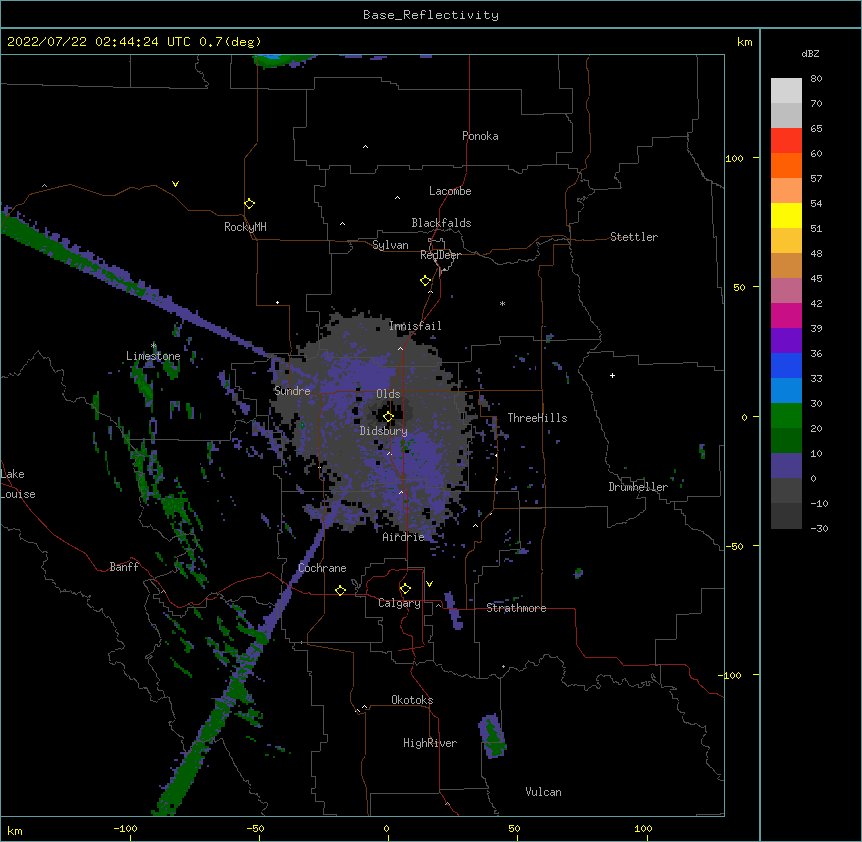Click the RedDeer city label
The height and width of the screenshot is (842, 862).
440,255
